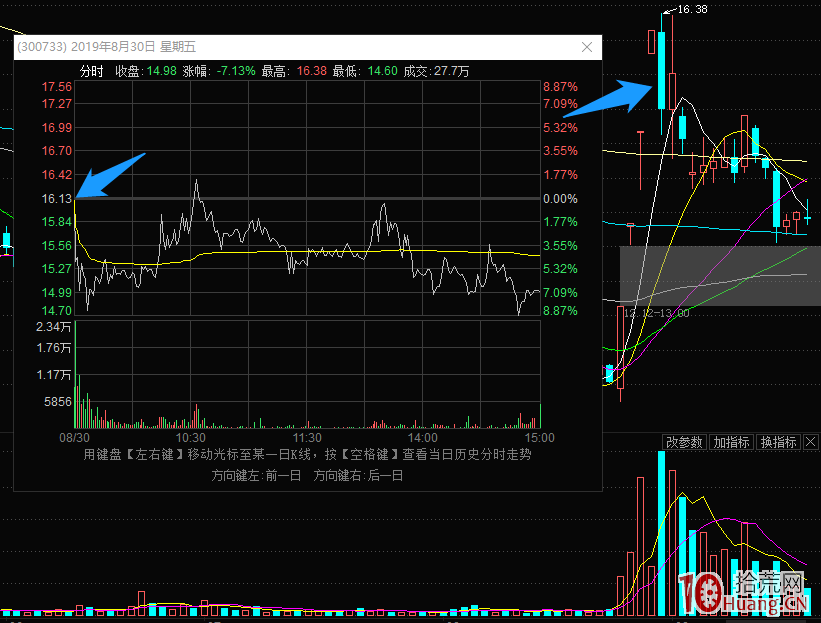Image resolution: width=821 pixels, height=623 pixels.
Task: Click the 最低 value 14.60
Action: click(x=382, y=71)
